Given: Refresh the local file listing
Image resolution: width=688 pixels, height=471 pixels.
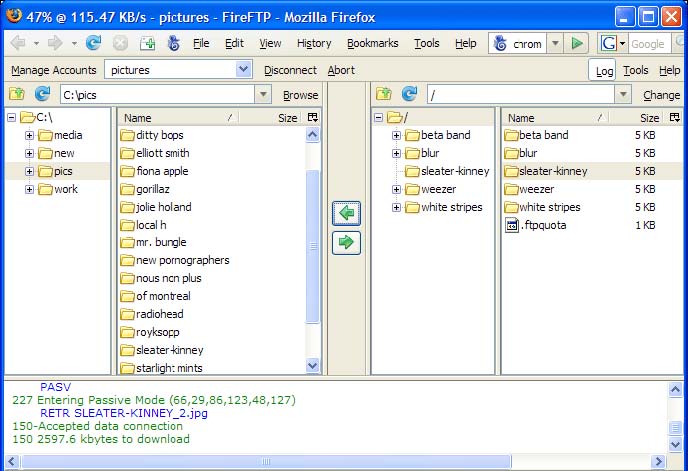Looking at the screenshot, I should [43, 94].
